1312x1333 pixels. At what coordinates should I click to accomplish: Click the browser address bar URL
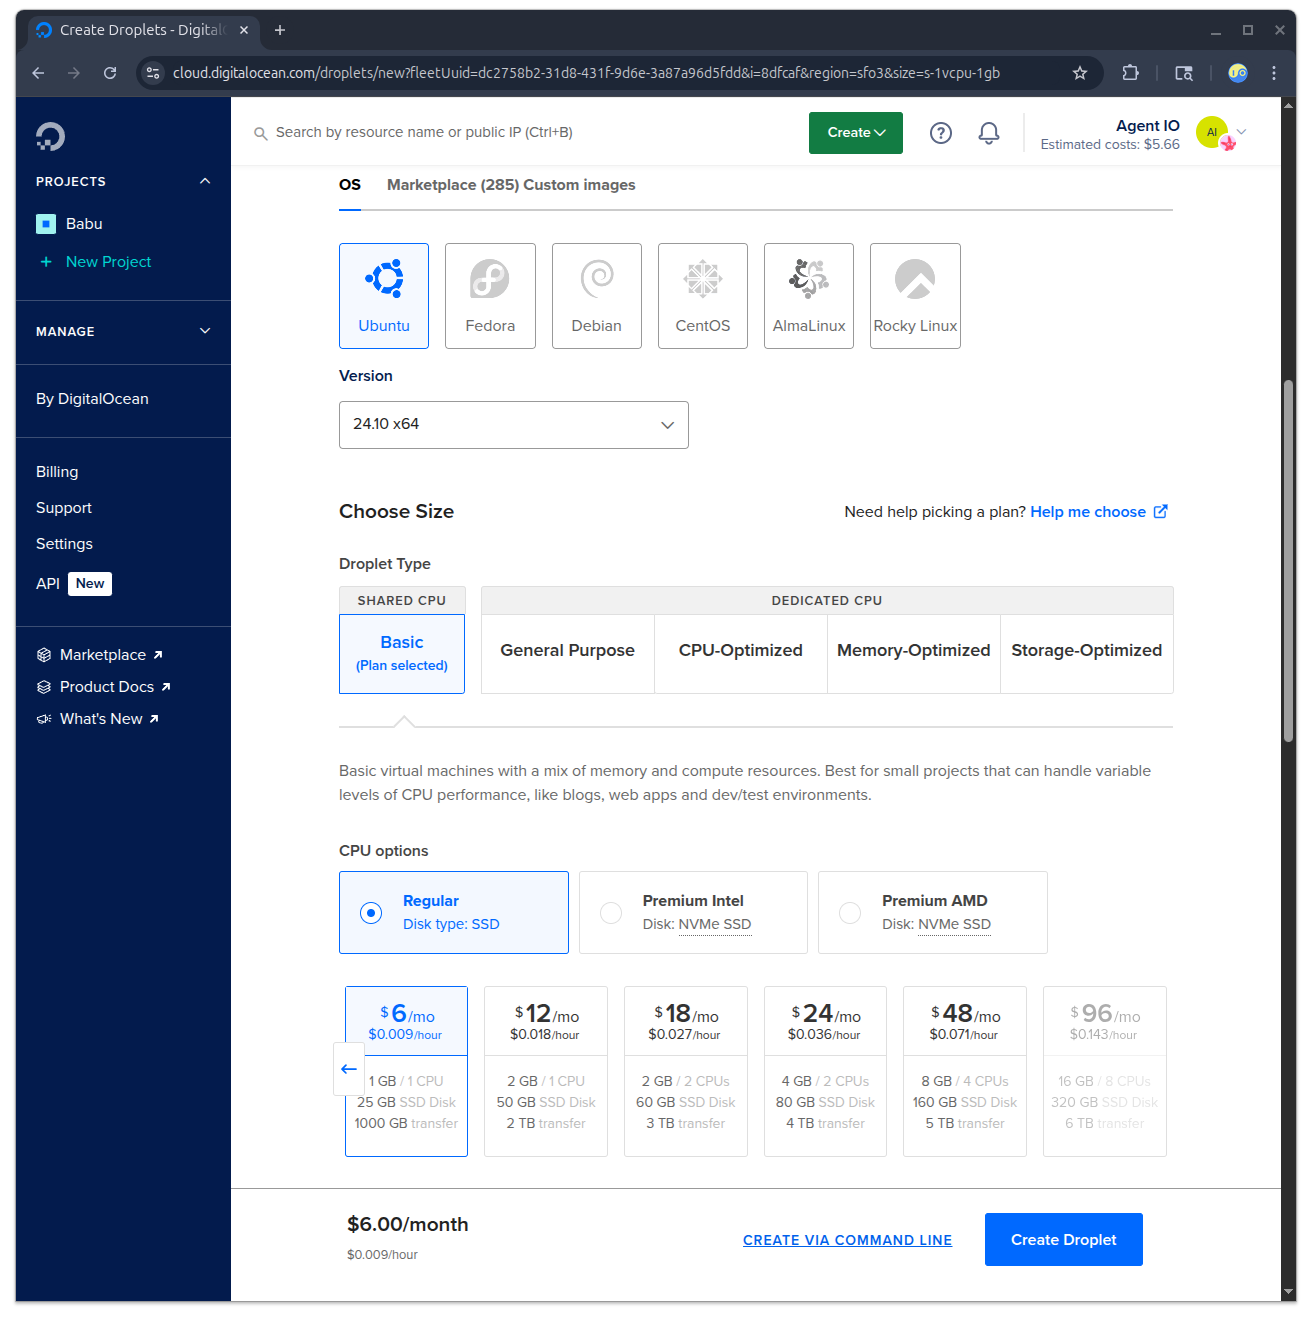[x=586, y=73]
